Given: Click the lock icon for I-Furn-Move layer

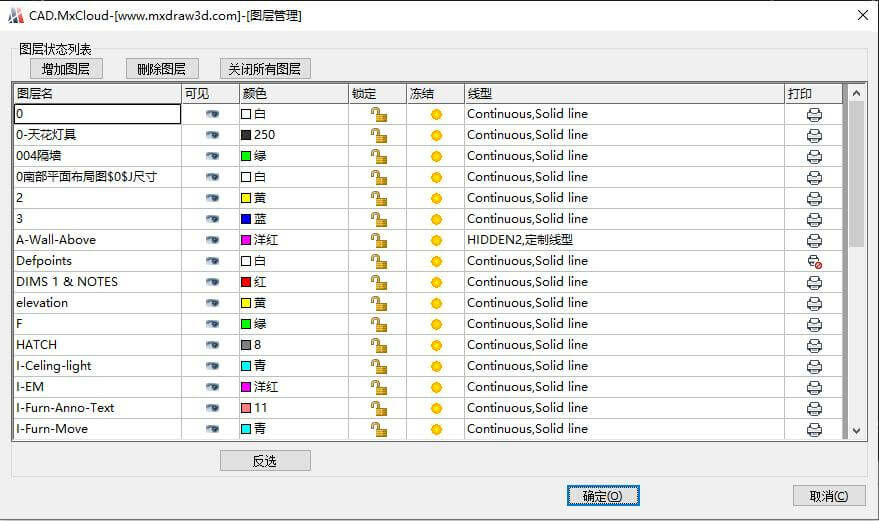Looking at the screenshot, I should pyautogui.click(x=378, y=429).
